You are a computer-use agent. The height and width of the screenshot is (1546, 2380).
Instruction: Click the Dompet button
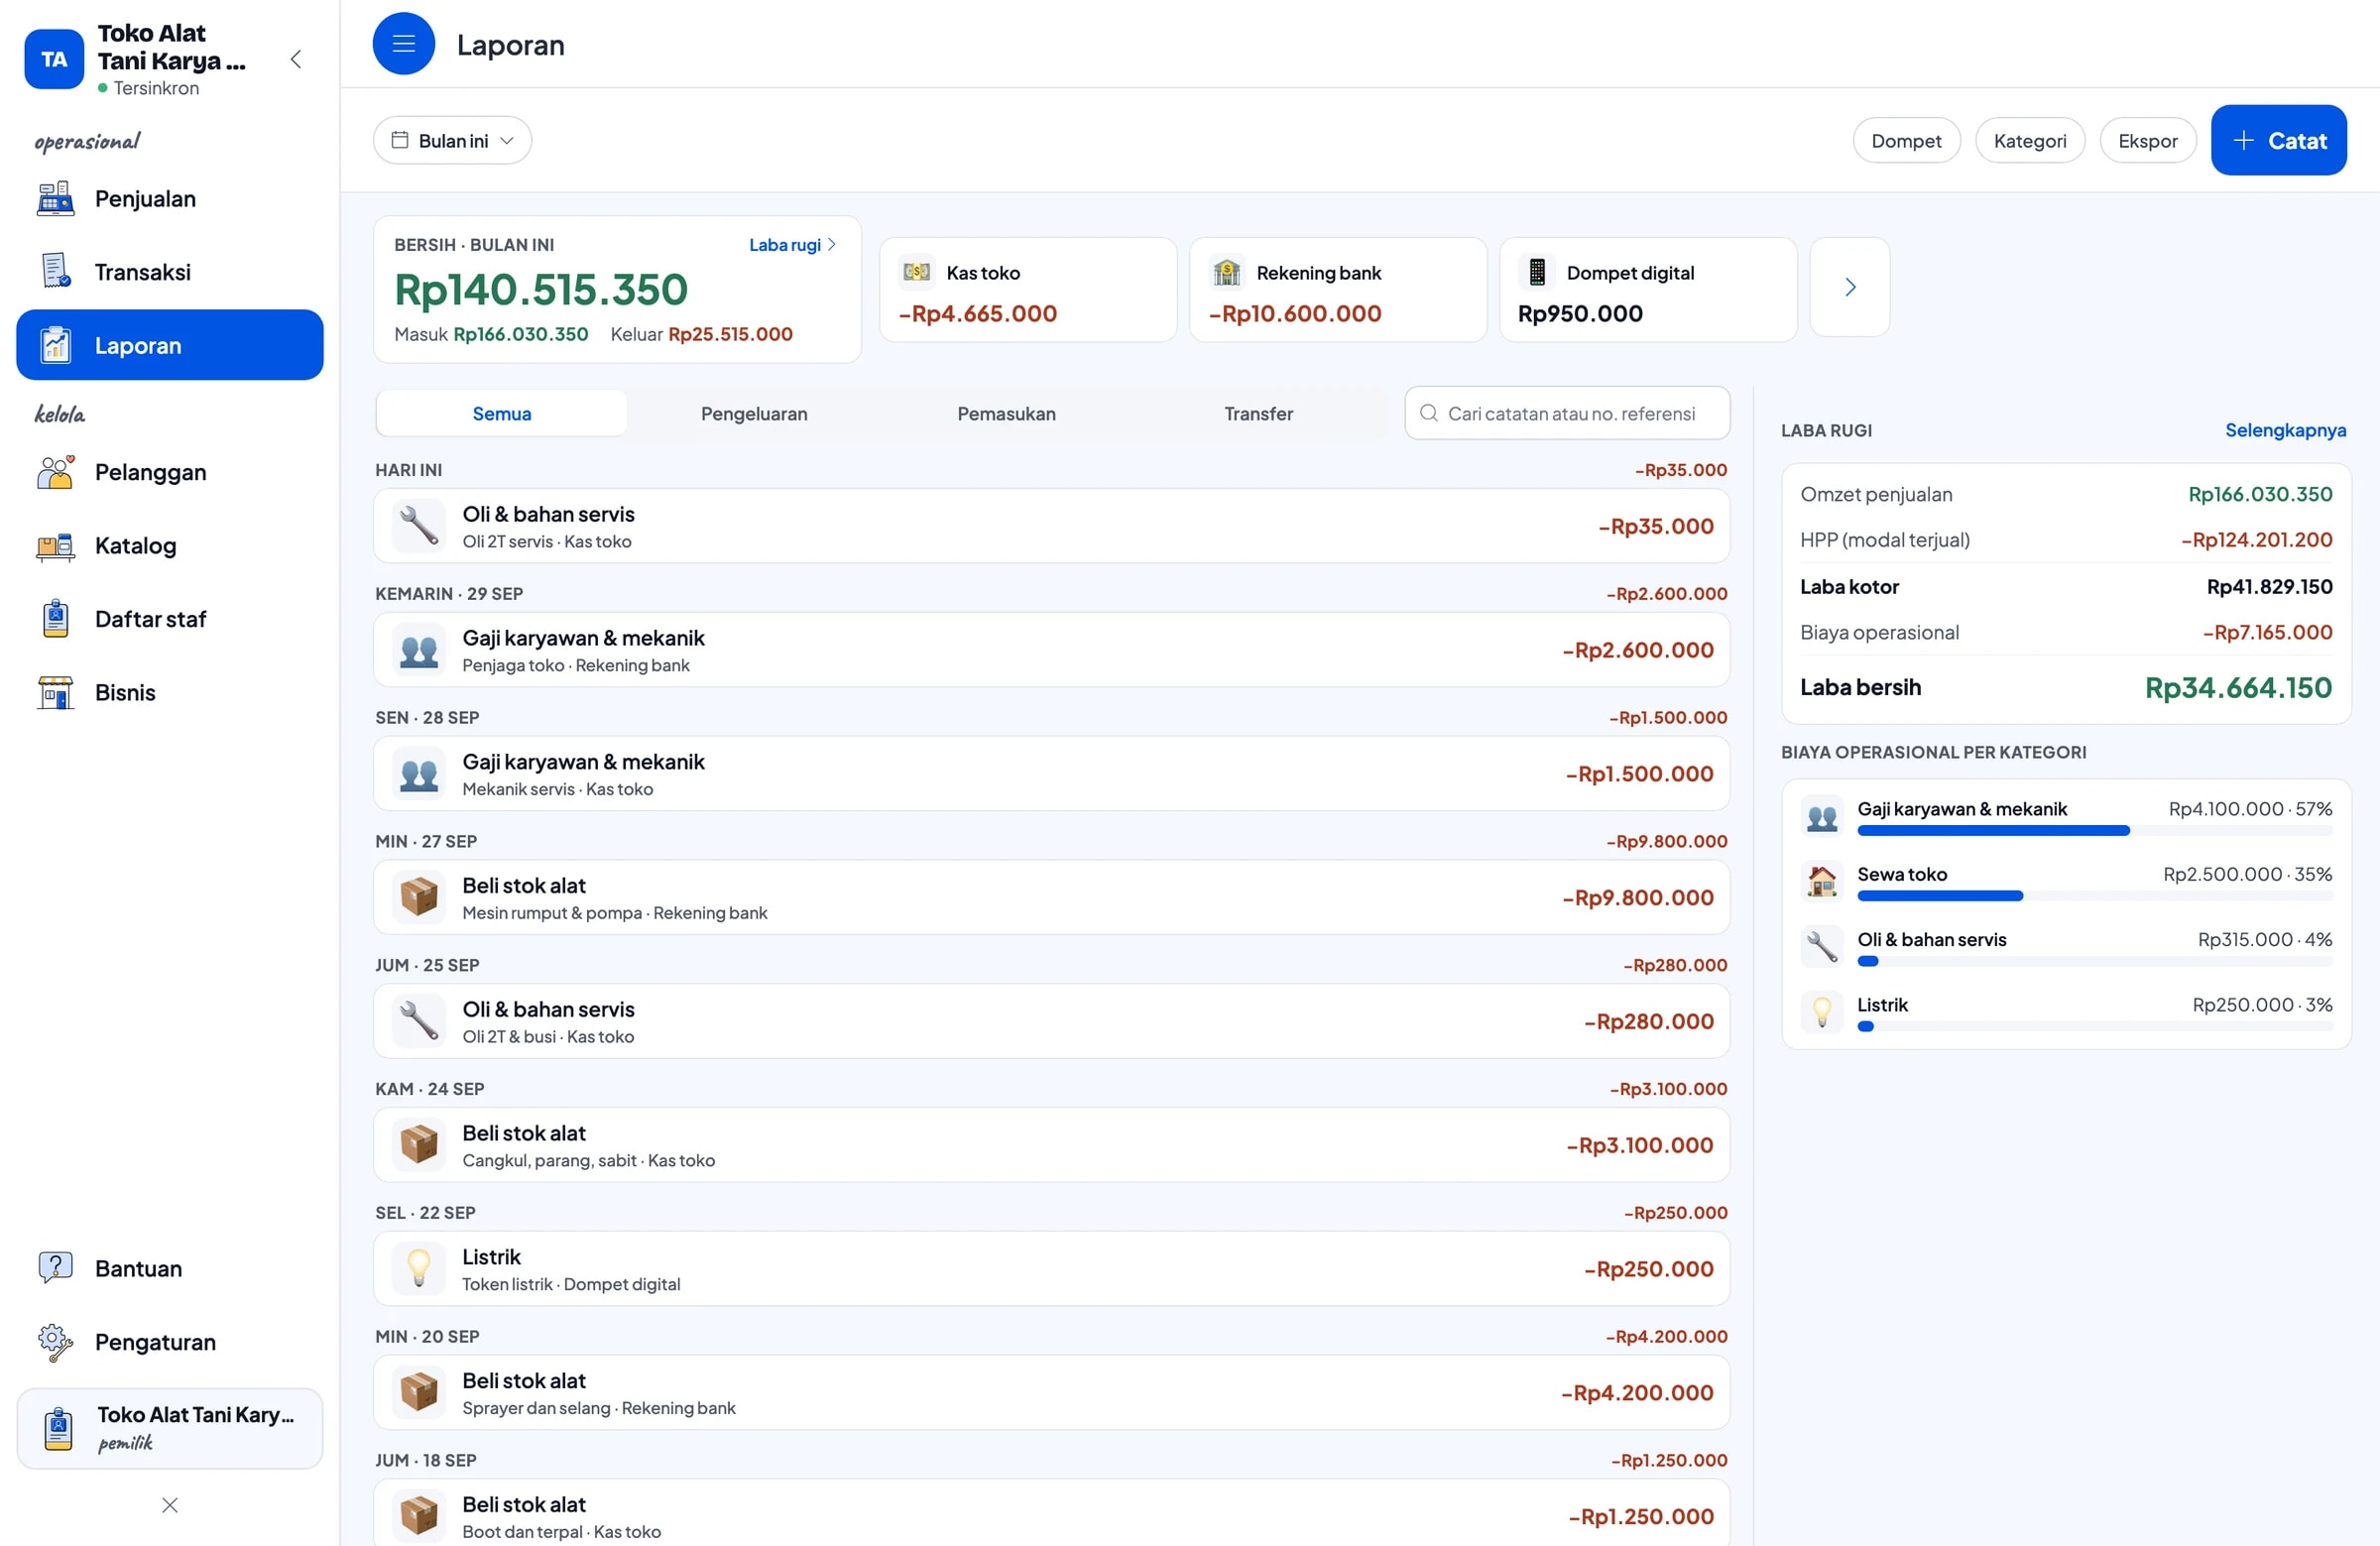click(x=1906, y=140)
